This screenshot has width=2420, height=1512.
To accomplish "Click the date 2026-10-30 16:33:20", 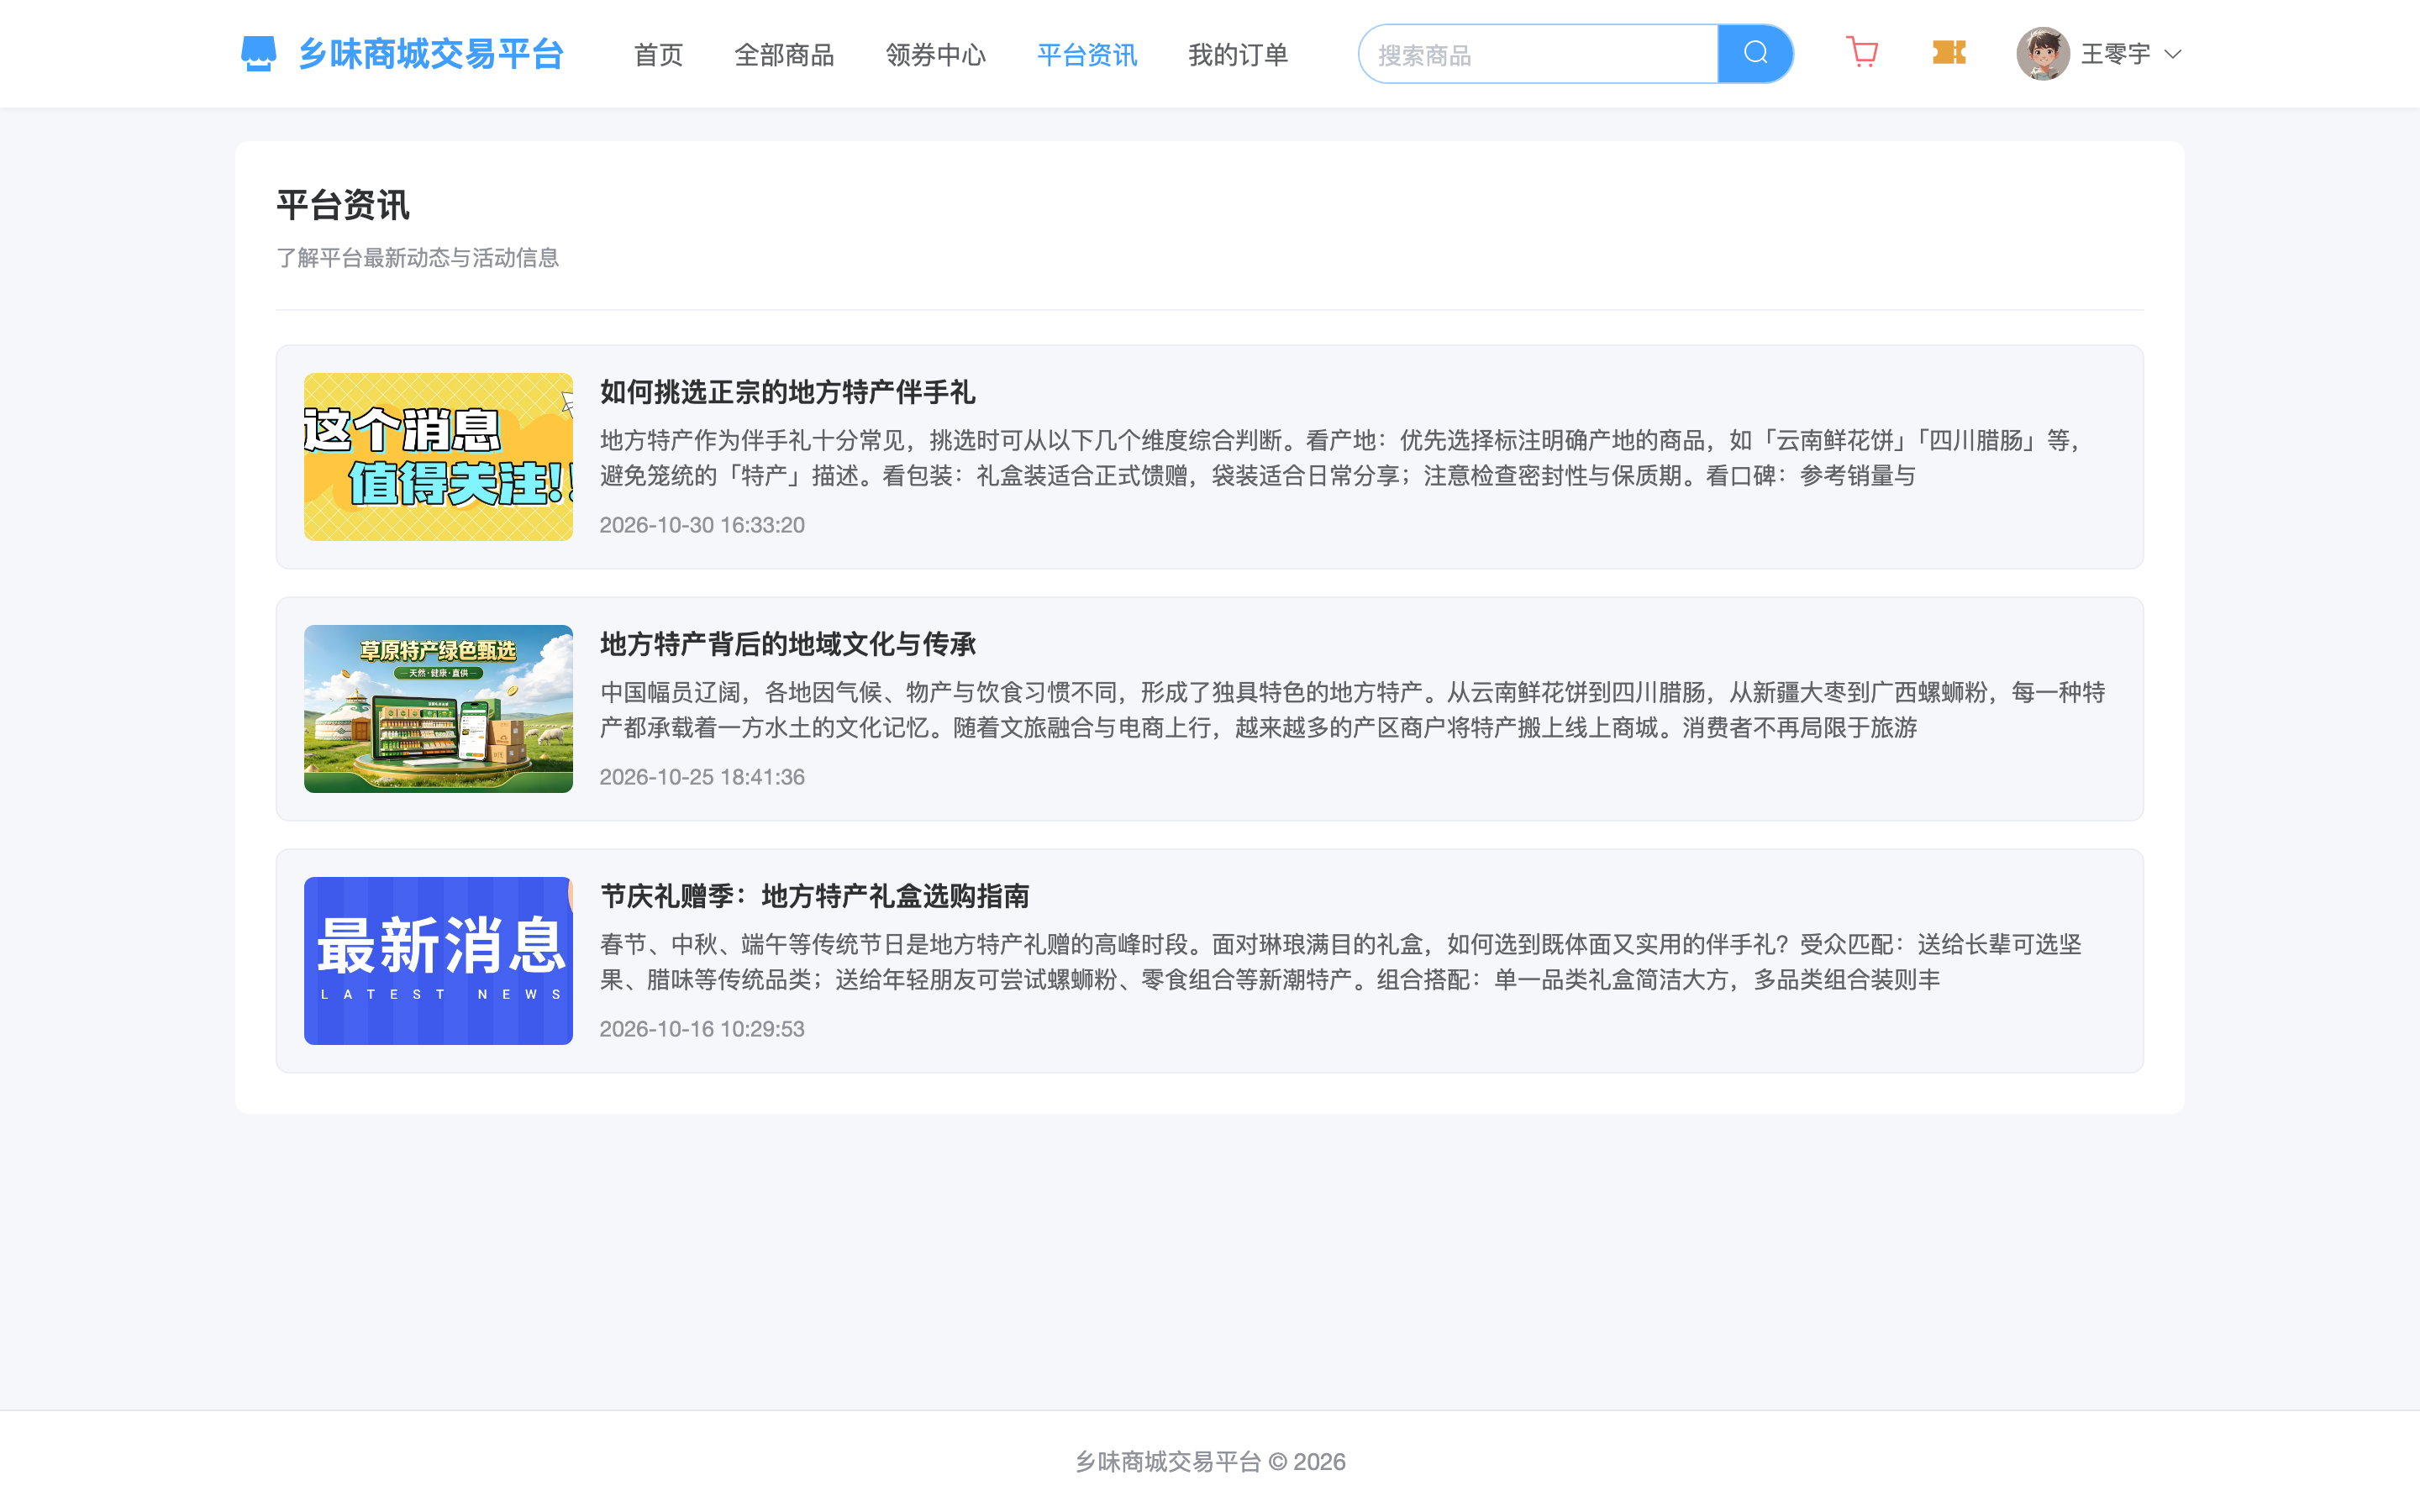I will pos(702,525).
